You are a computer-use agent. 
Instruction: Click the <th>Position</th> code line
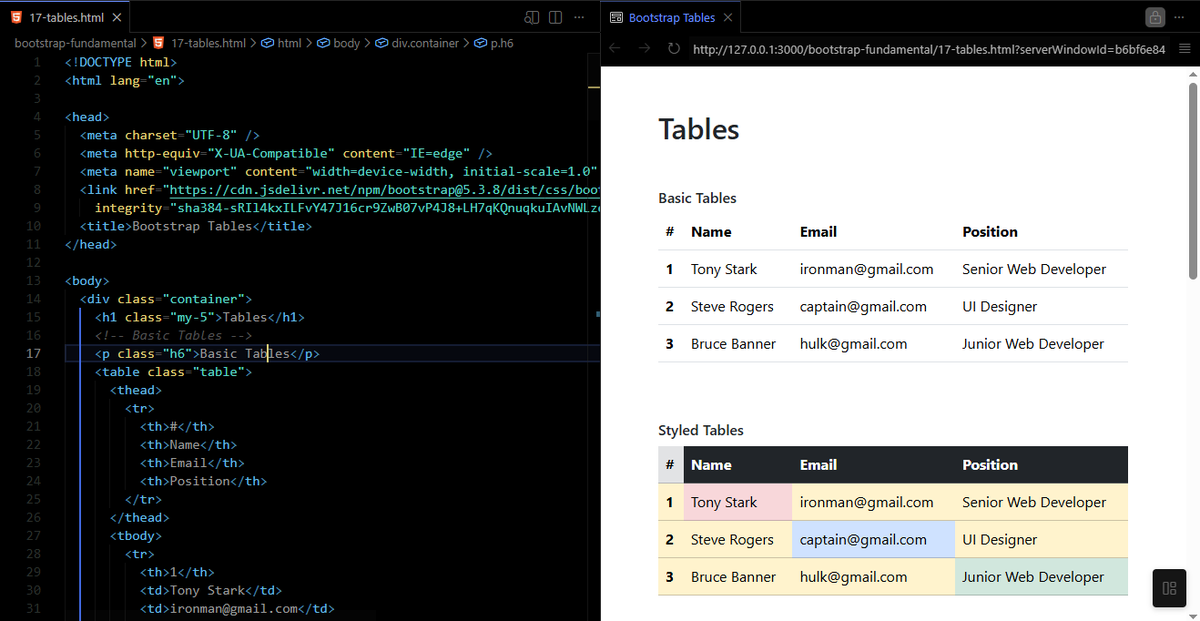click(203, 481)
